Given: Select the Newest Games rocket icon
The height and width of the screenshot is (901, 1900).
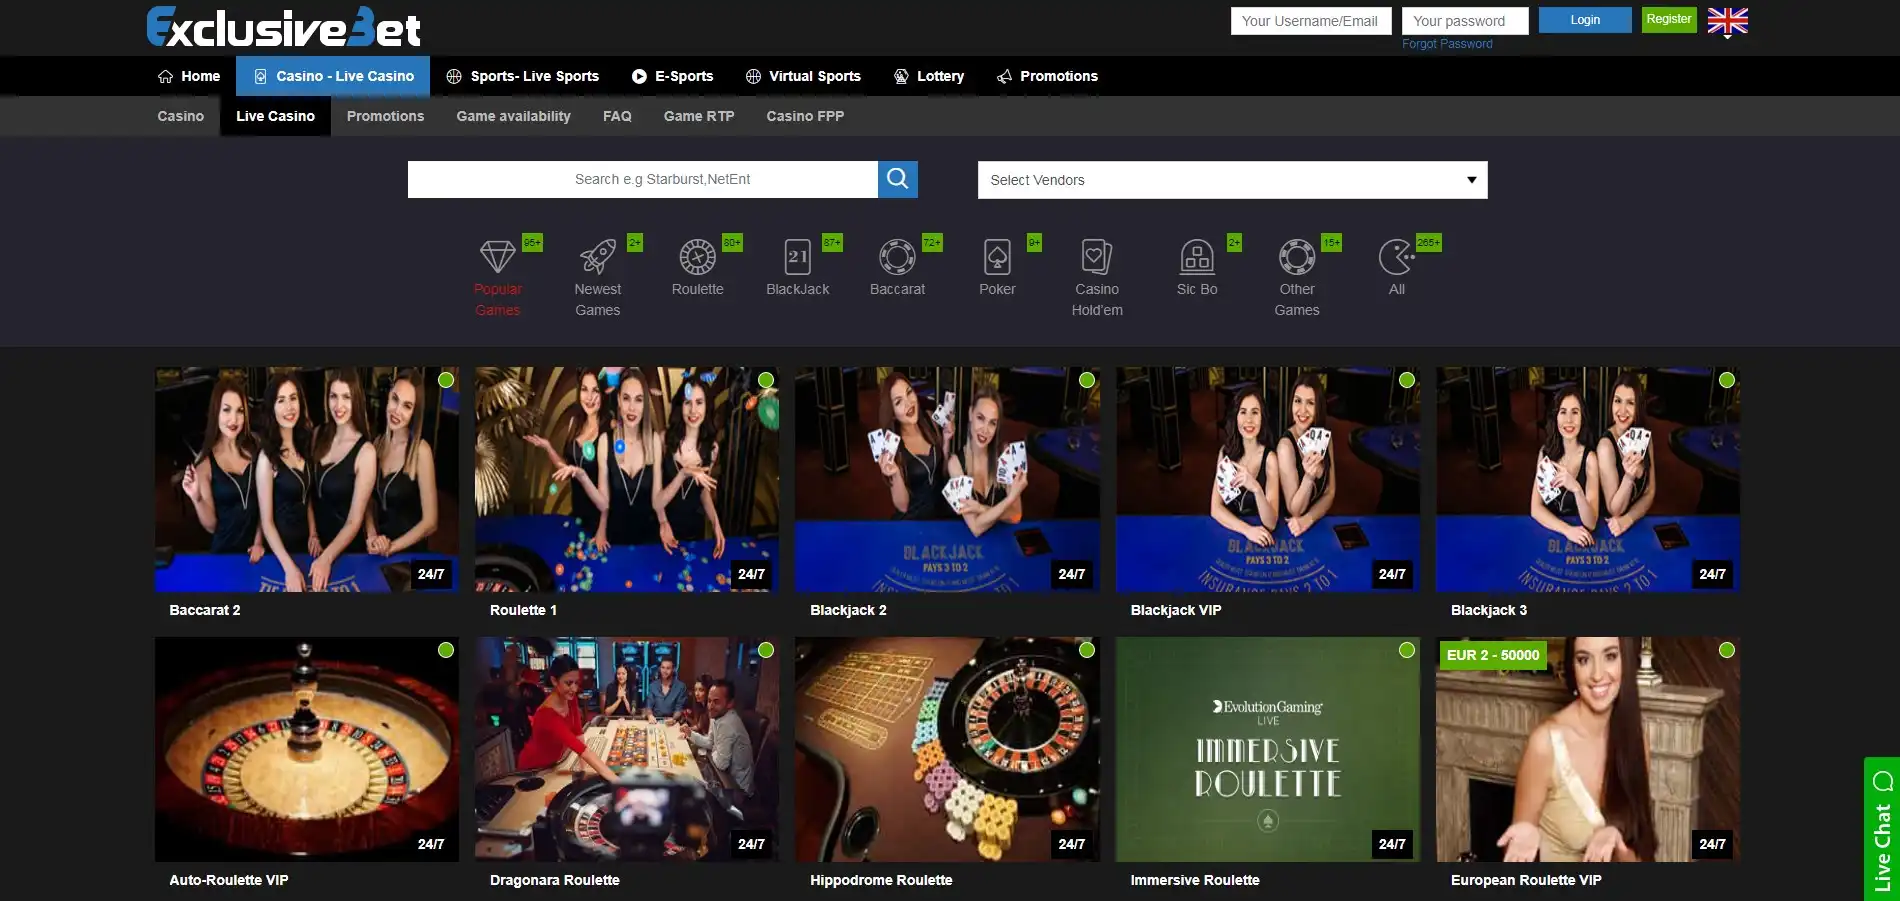Looking at the screenshot, I should click(597, 257).
